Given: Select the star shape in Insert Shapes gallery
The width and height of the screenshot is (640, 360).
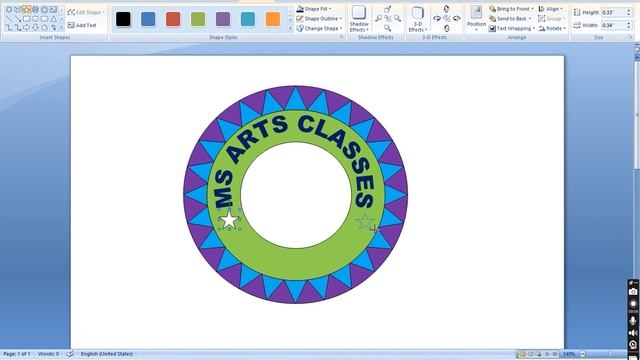Looking at the screenshot, I should click(27, 9).
